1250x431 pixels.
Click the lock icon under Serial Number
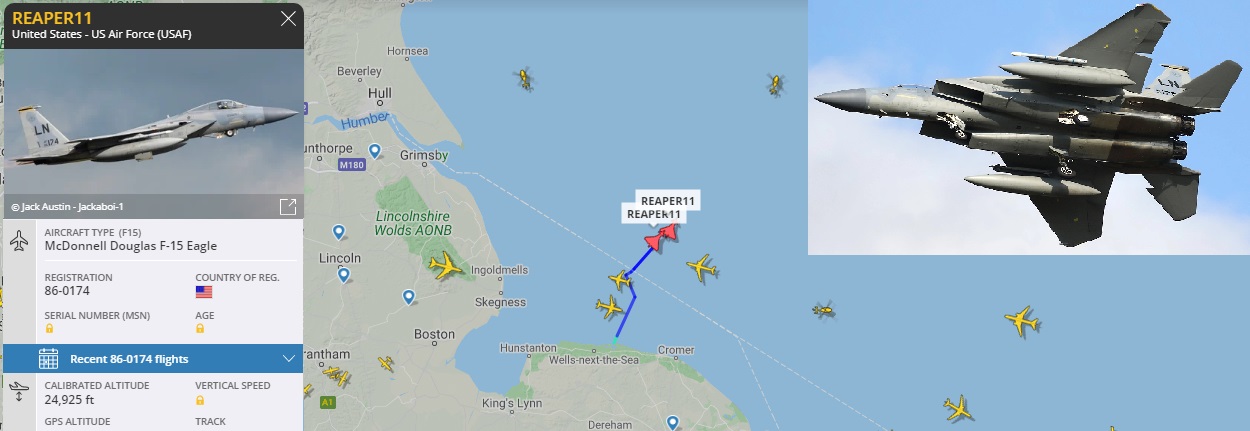[x=49, y=328]
